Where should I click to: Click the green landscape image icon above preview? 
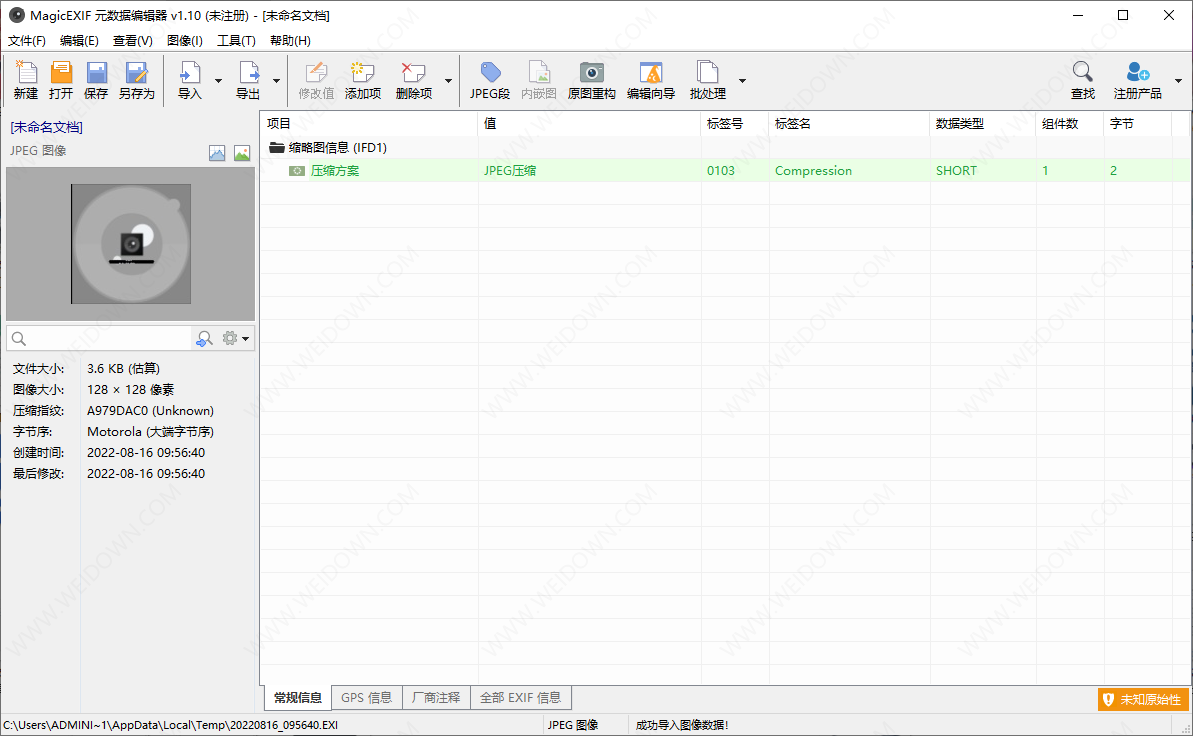point(242,153)
